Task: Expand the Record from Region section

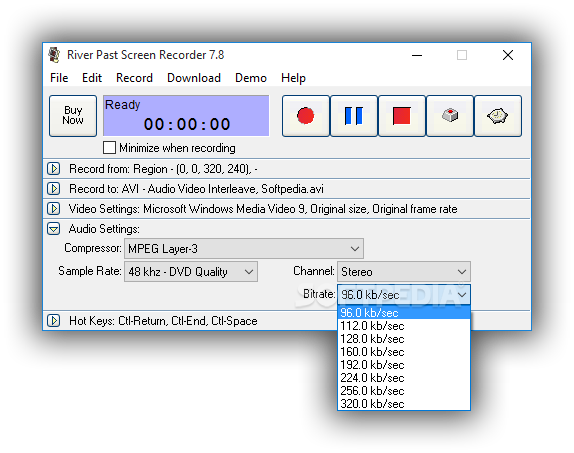Action: point(54,169)
